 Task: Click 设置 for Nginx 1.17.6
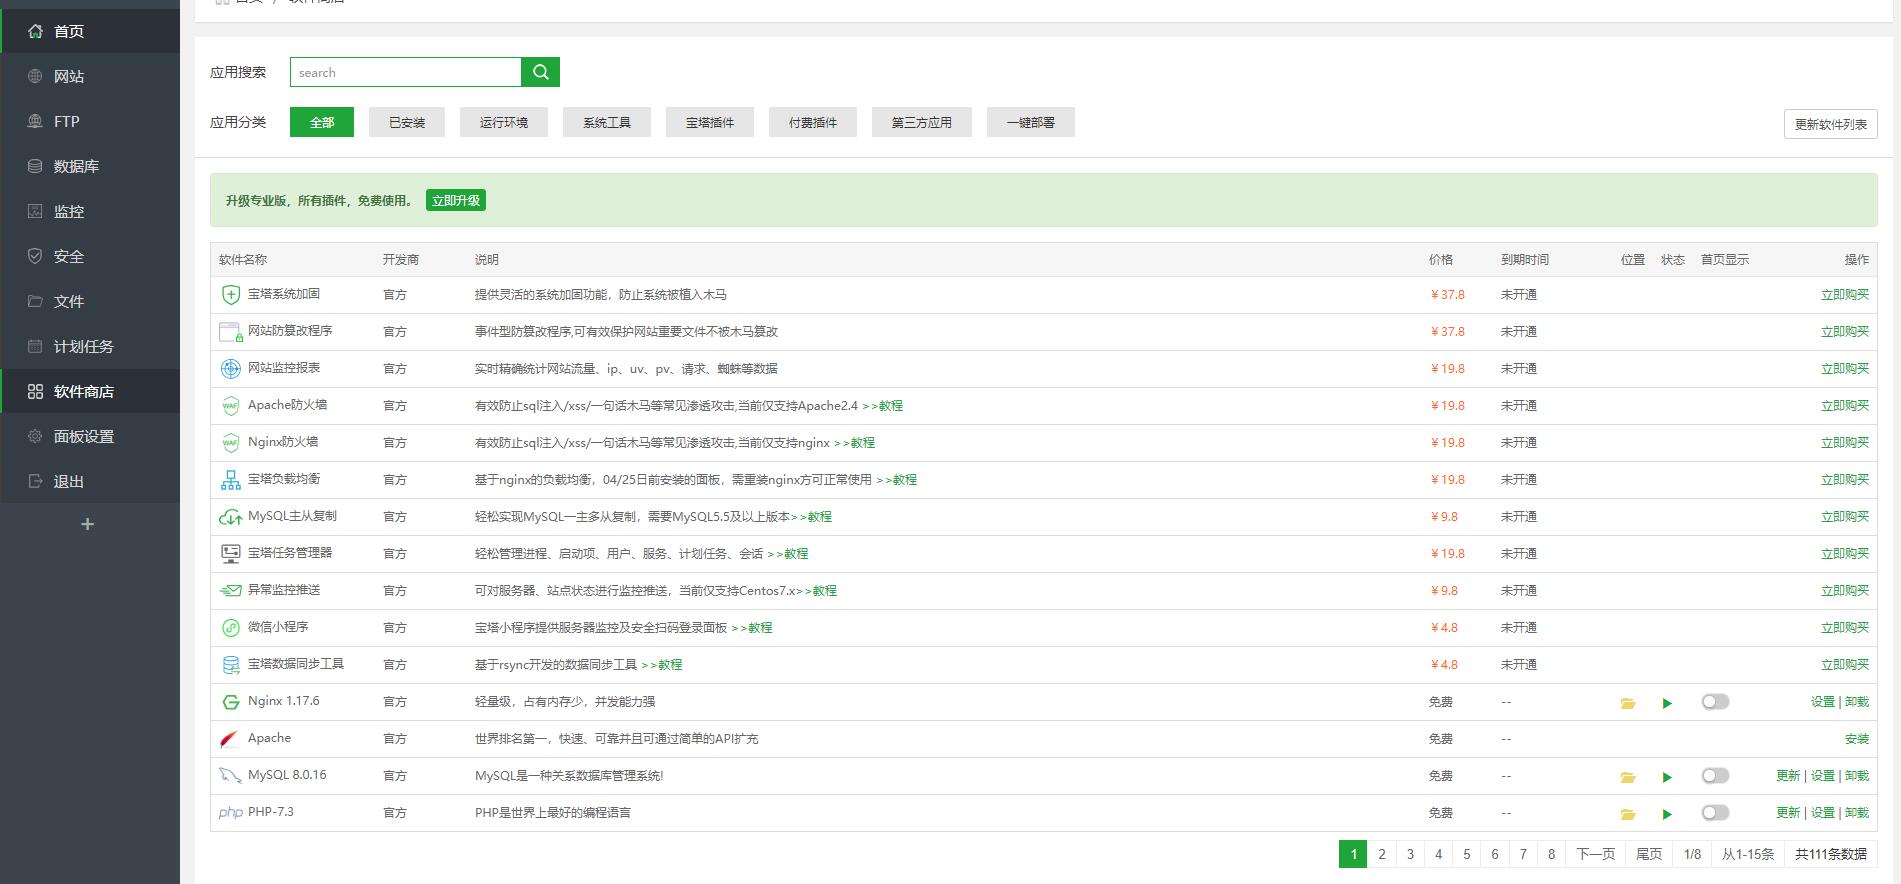click(x=1823, y=702)
